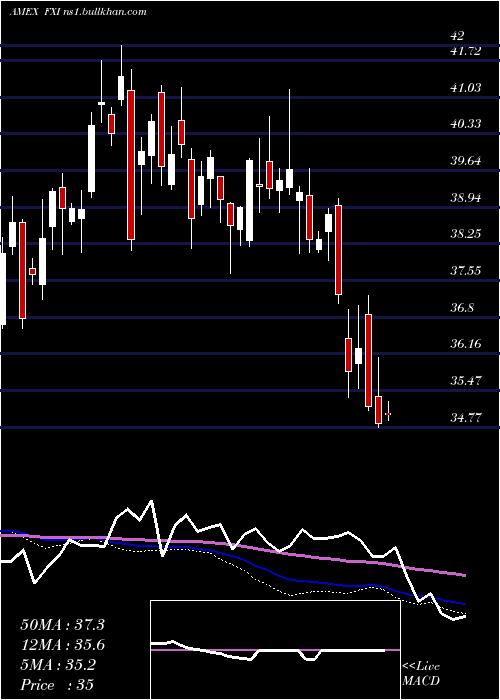
Task: Click the 'Price : 35' value
Action: 57,685
